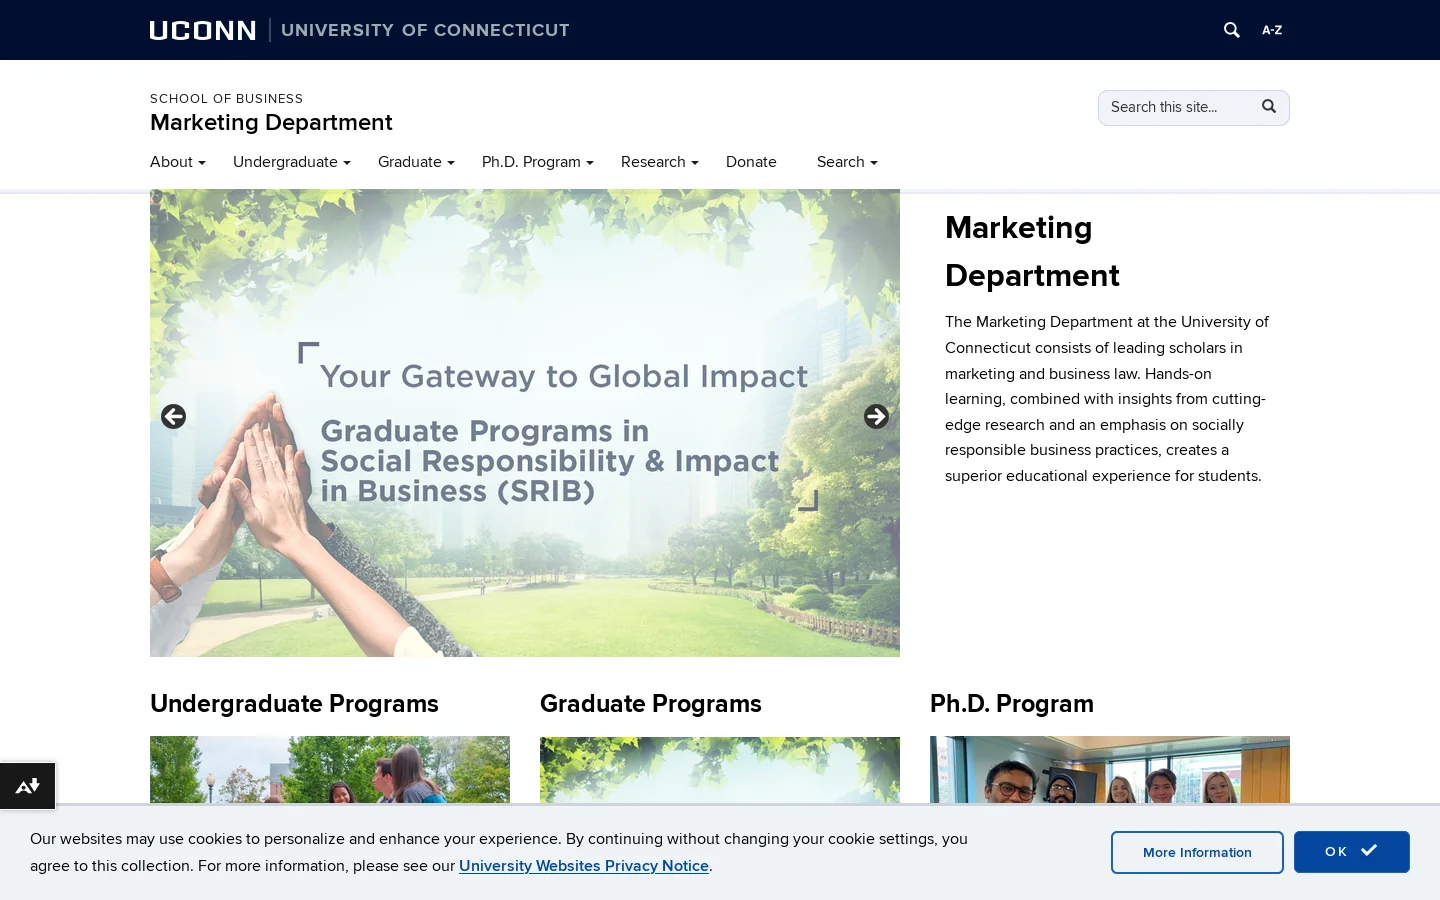Open the Graduate Programs image
Viewport: 1440px width, 900px height.
click(x=720, y=770)
